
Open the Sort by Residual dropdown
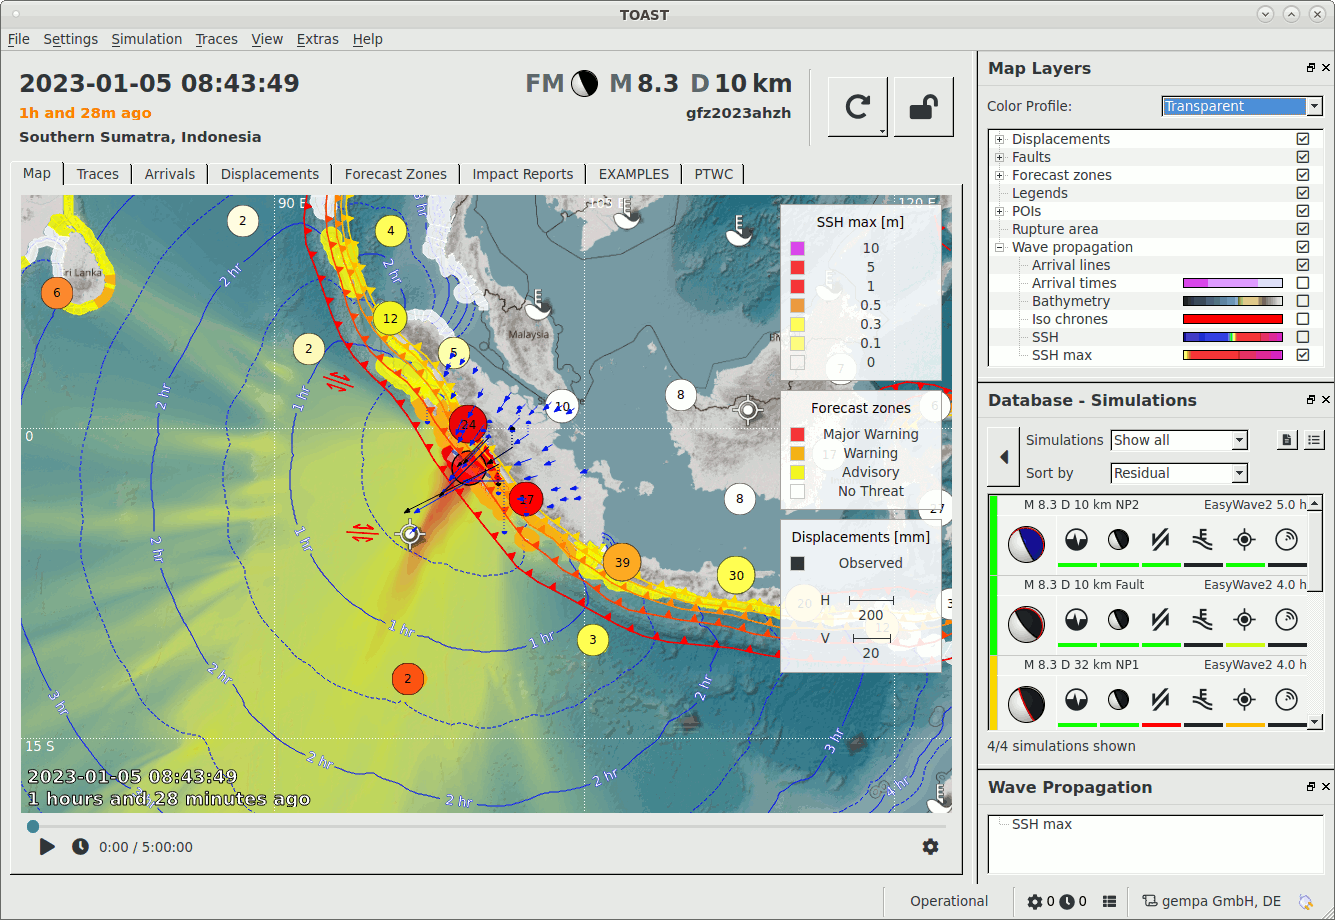(x=1179, y=473)
